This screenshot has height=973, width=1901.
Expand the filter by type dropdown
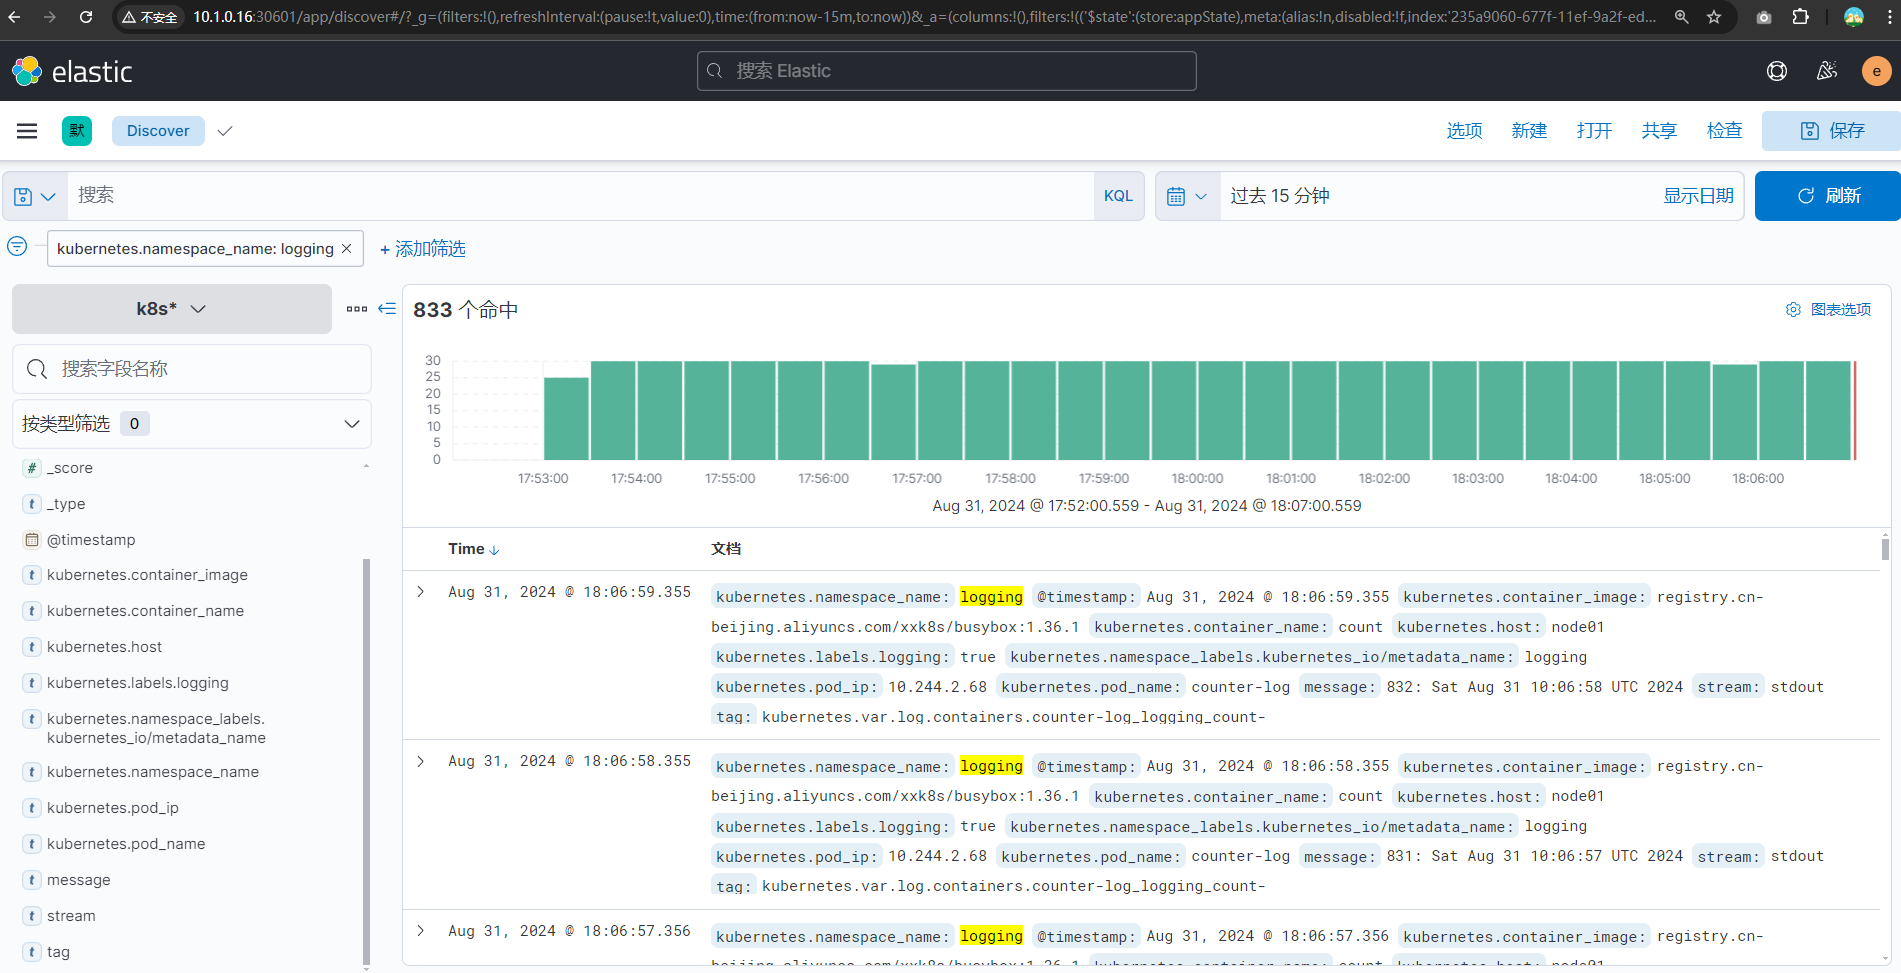[x=192, y=424]
